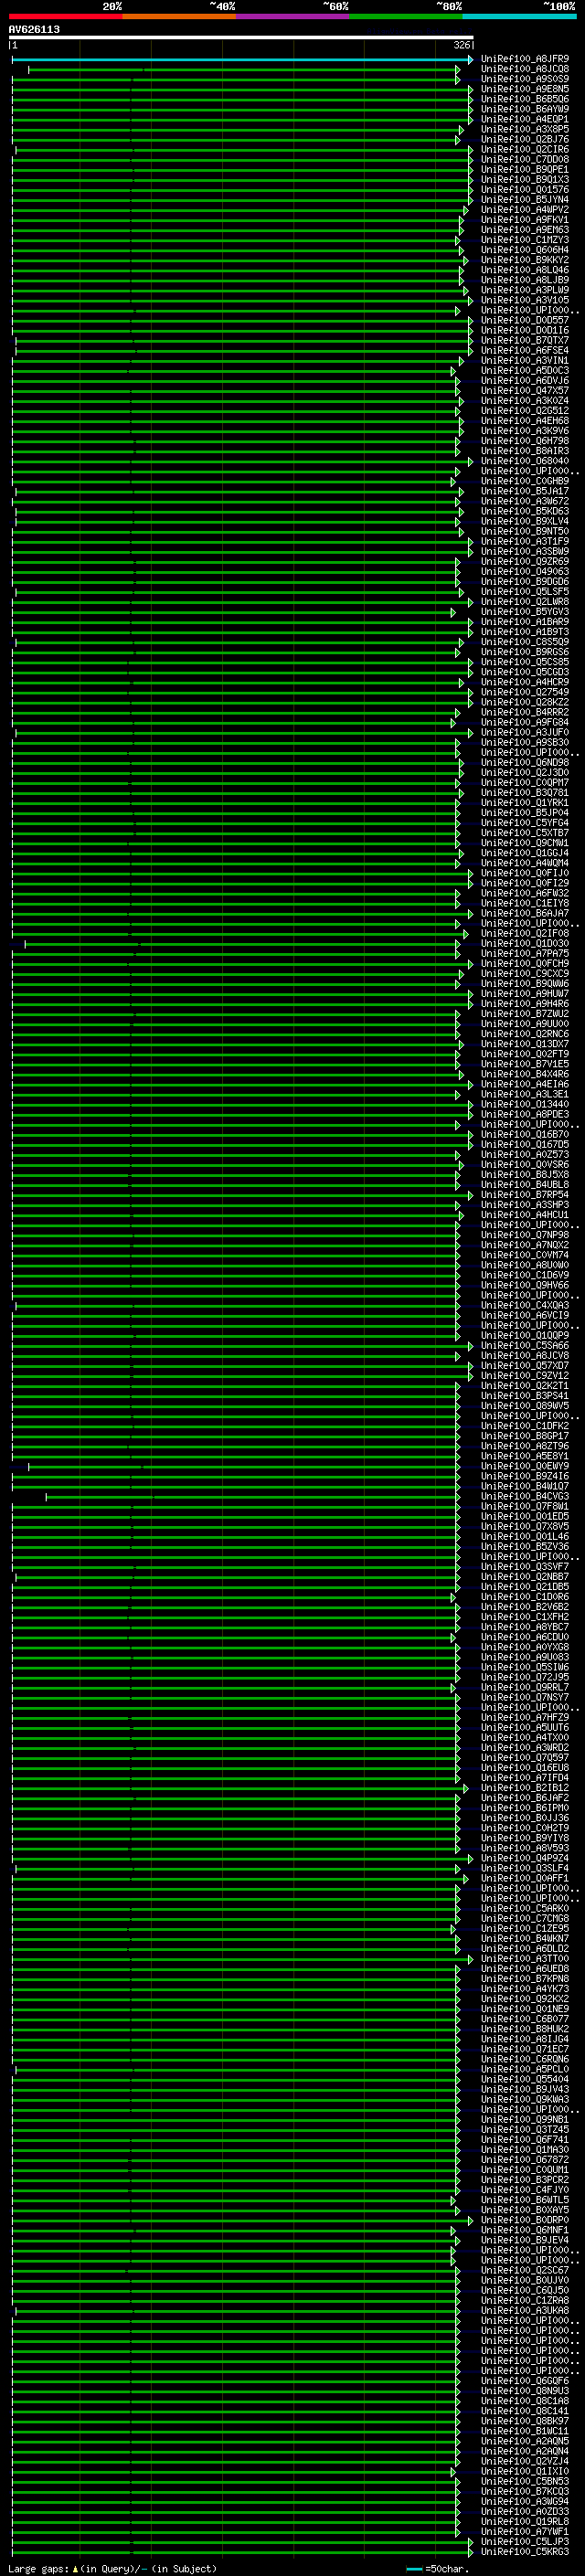The width and height of the screenshot is (585, 2576).
Task: Open UniRef100_A4WPV2 entry
Action: tap(525, 210)
